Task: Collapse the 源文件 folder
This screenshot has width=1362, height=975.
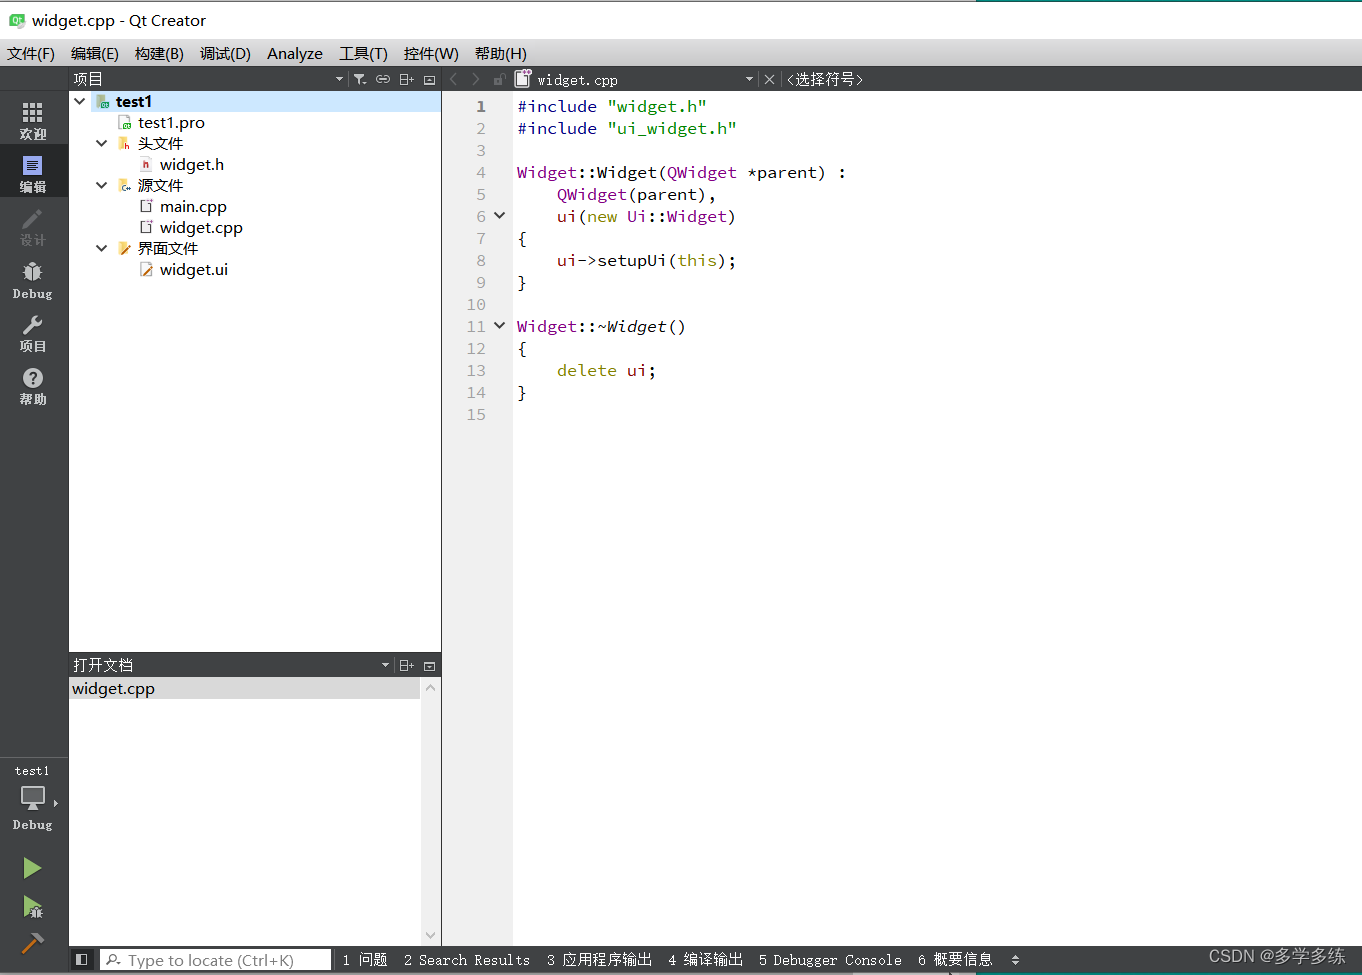Action: (x=101, y=185)
